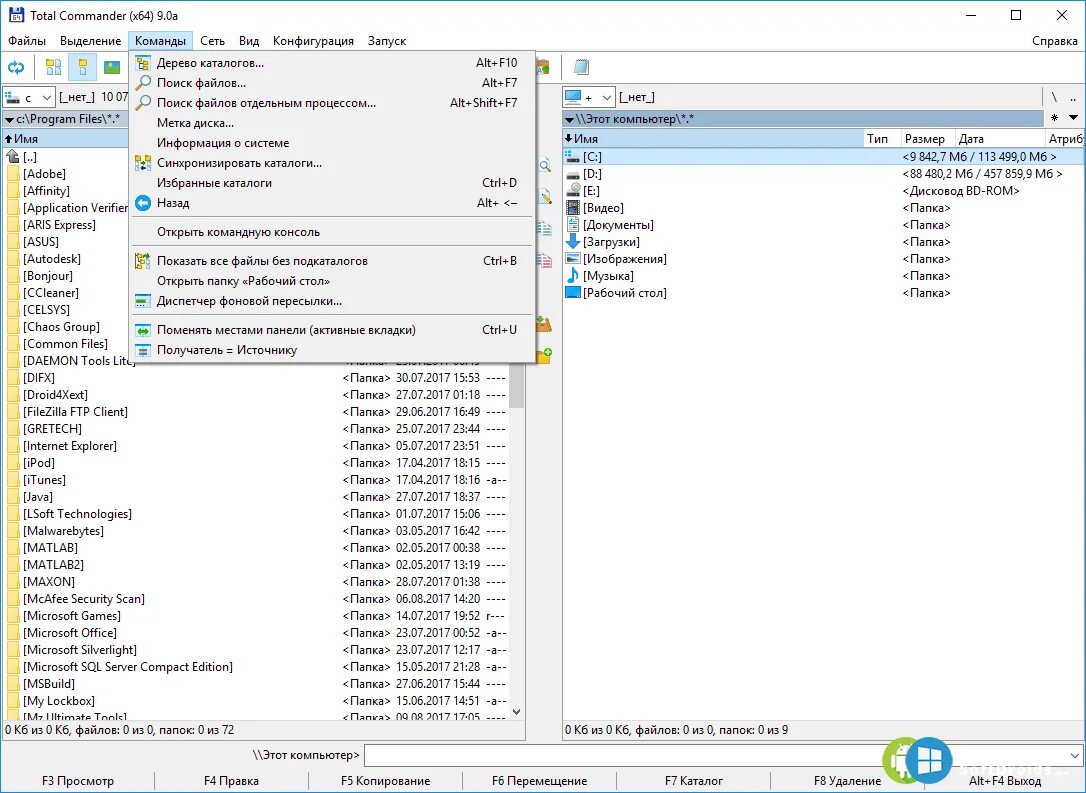Expand left path c:\Program Files history arrow
The width and height of the screenshot is (1086, 793).
pos(9,120)
